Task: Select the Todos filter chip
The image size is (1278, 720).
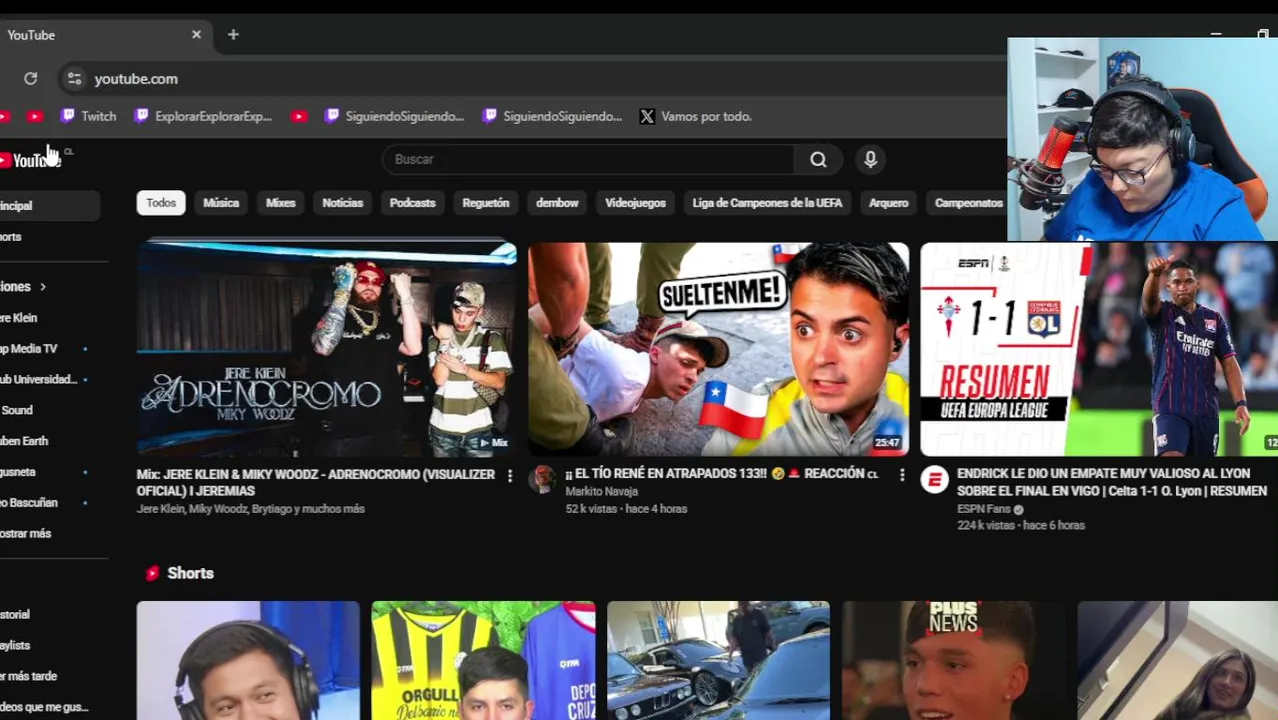Action: pos(161,202)
